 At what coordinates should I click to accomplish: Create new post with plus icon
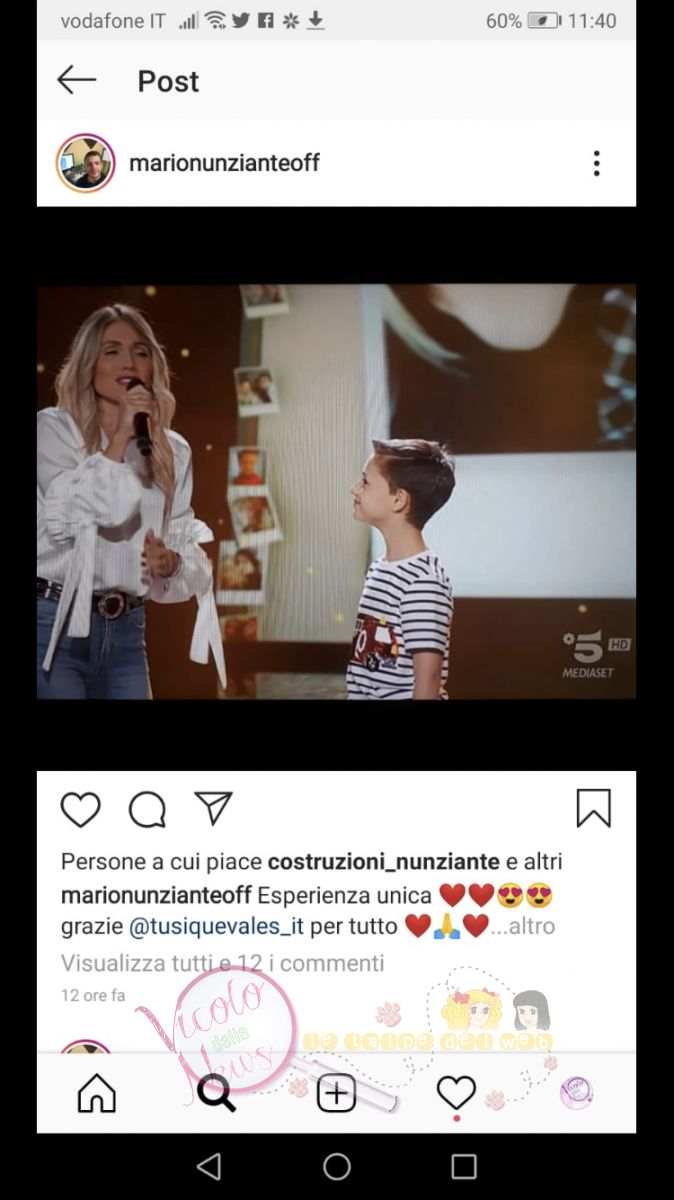click(x=336, y=1093)
